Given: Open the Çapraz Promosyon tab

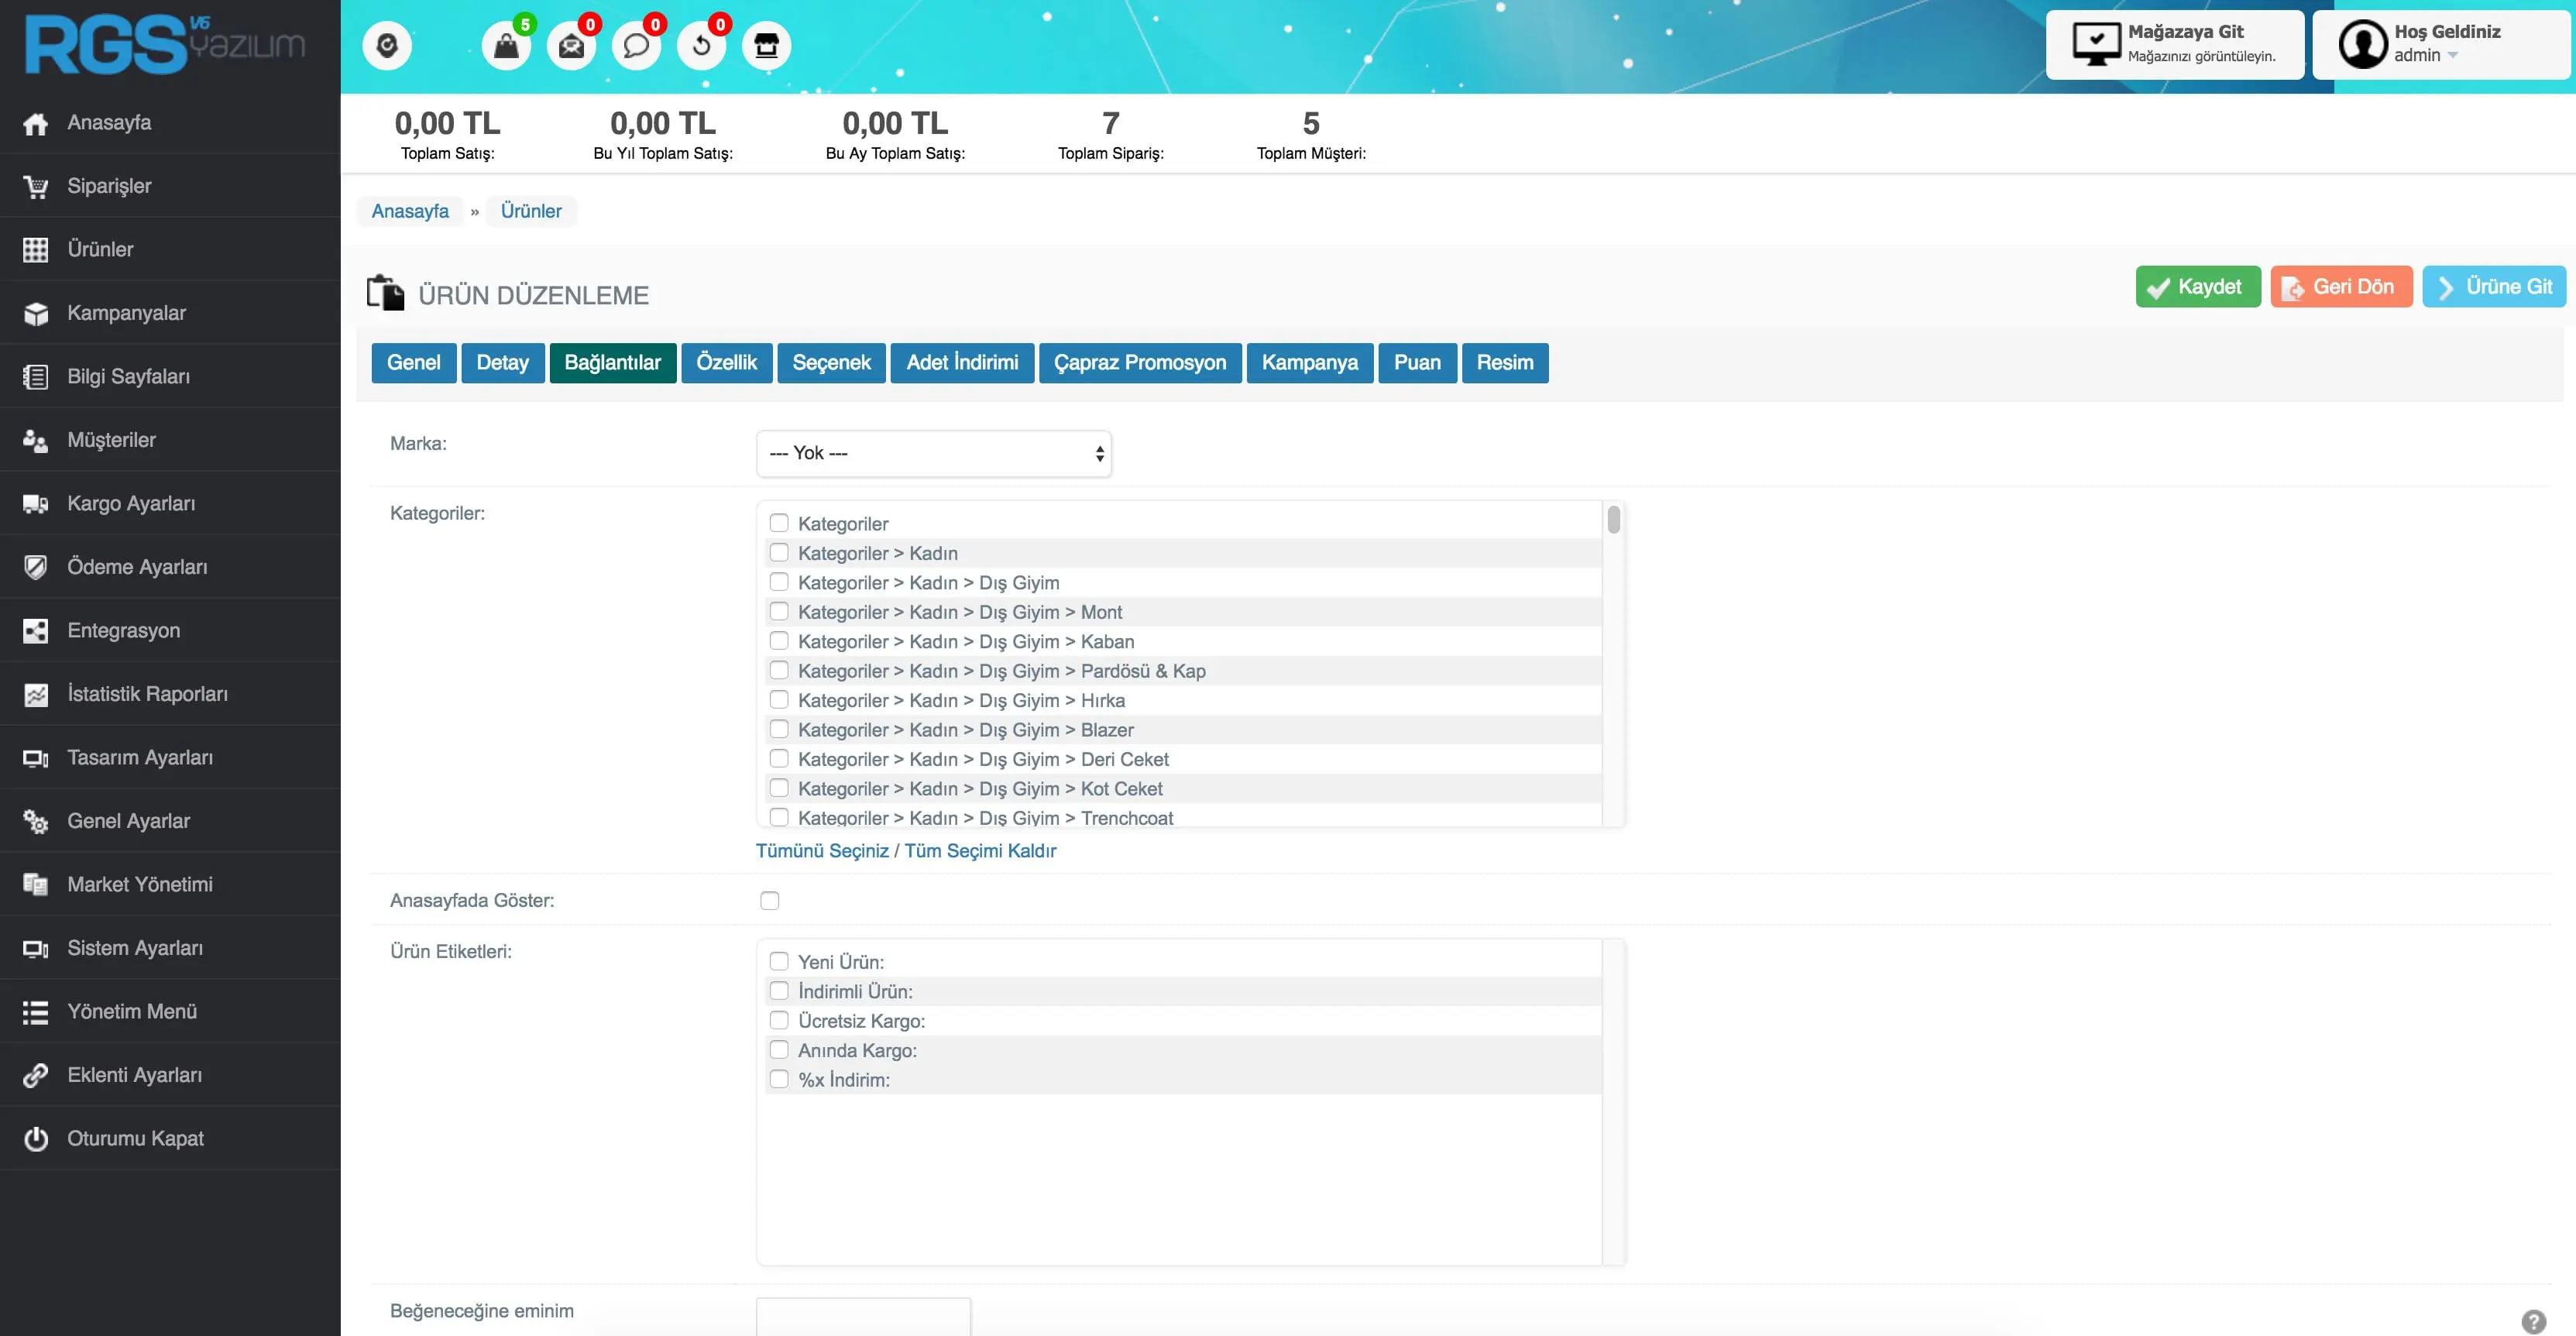Looking at the screenshot, I should (x=1139, y=363).
